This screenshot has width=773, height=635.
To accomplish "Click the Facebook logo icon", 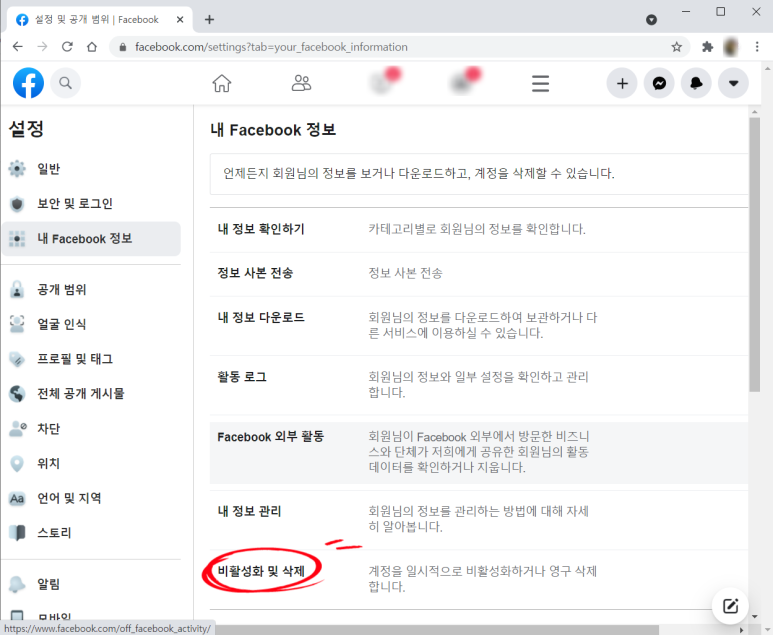I will coord(28,83).
